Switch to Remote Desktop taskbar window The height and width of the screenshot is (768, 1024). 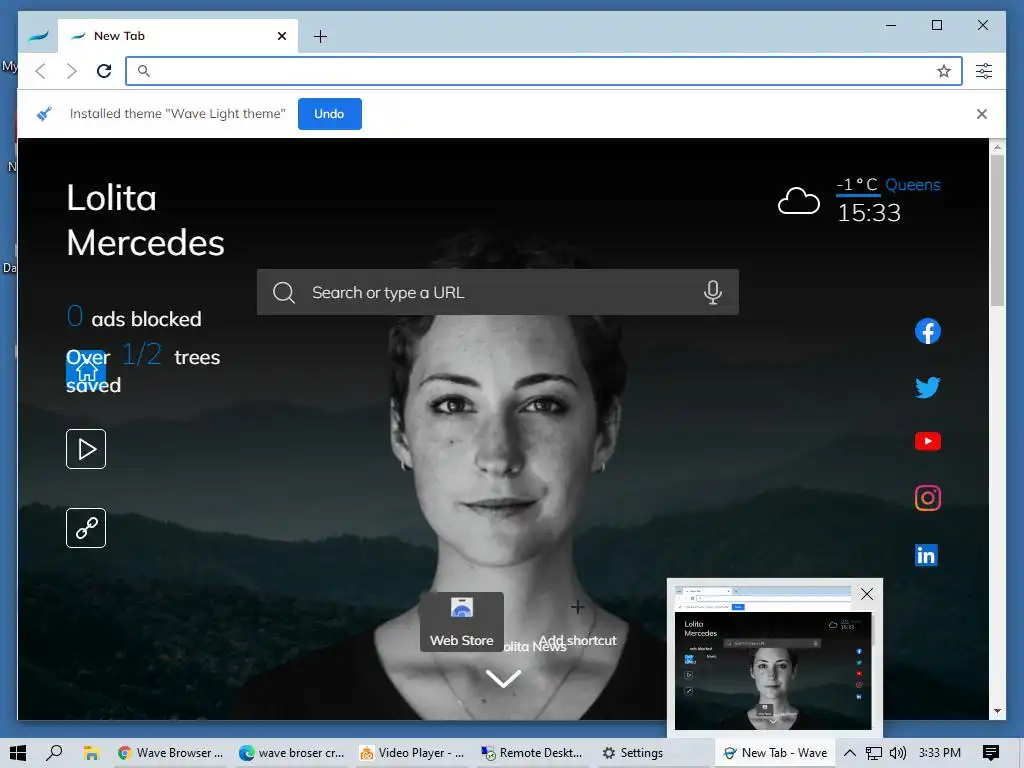pos(532,753)
